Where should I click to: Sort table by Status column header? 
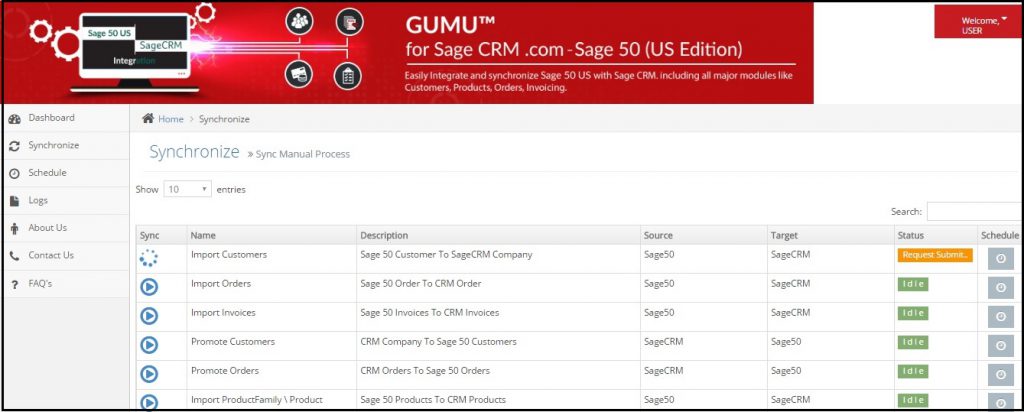936,235
